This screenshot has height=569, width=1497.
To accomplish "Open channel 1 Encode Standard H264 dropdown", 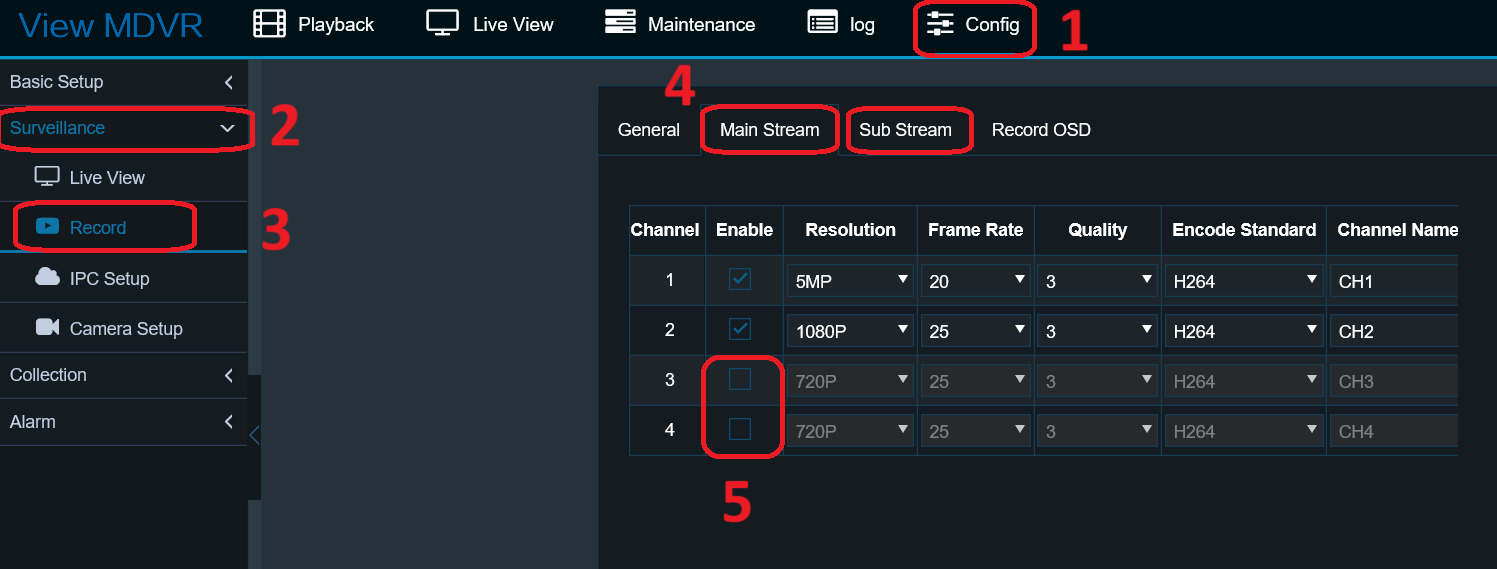I will pyautogui.click(x=1243, y=281).
